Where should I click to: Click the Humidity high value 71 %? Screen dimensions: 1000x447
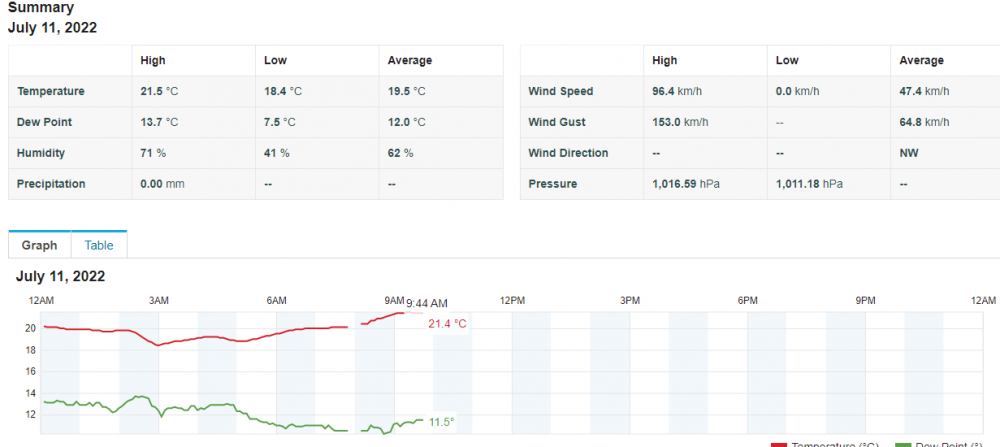point(153,153)
